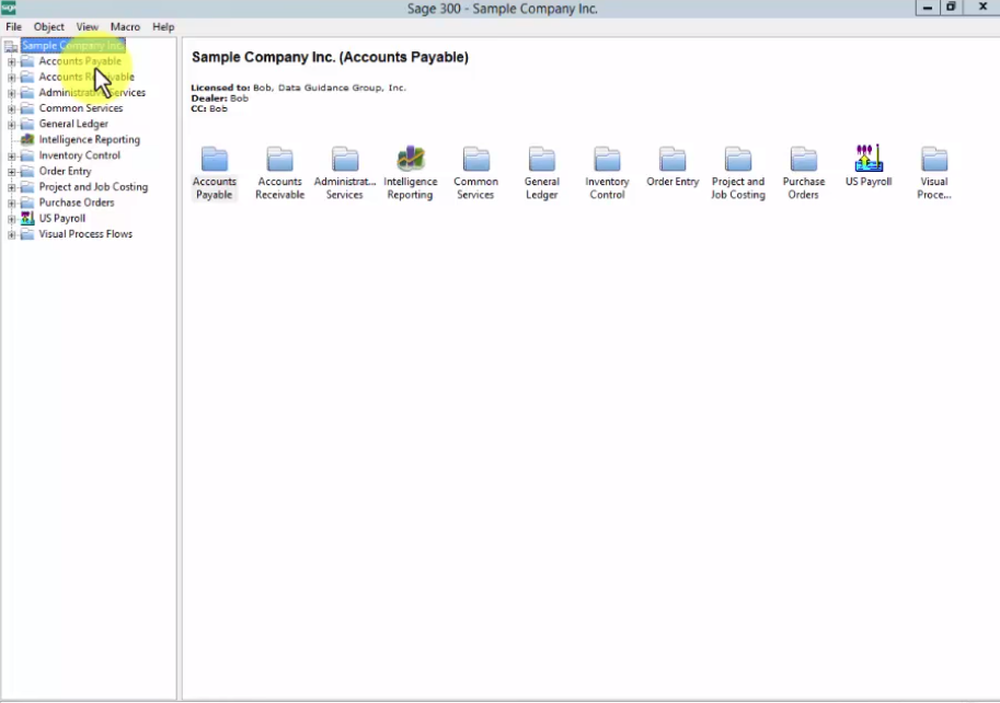This screenshot has height=703, width=1000.
Task: Select Inventory Control label in the tree
Action: point(79,156)
